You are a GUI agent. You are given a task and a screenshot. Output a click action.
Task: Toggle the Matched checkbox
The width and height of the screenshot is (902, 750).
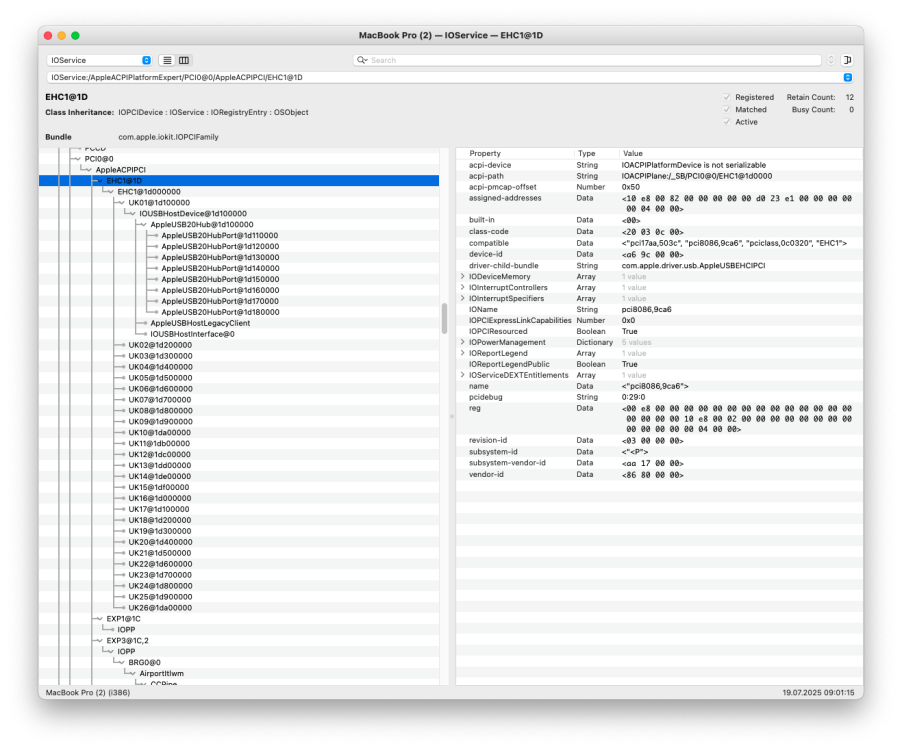click(x=727, y=109)
